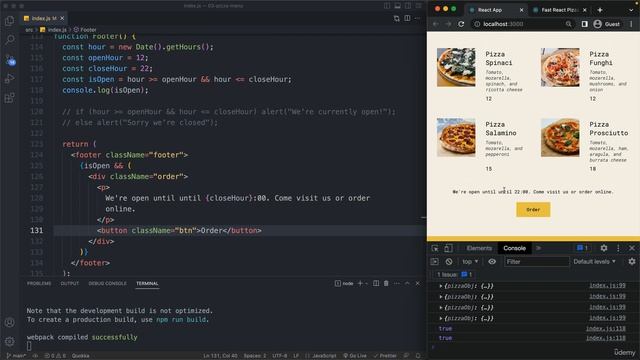Switch to the Debug Console tab
Image resolution: width=640 pixels, height=360 pixels.
[107, 283]
